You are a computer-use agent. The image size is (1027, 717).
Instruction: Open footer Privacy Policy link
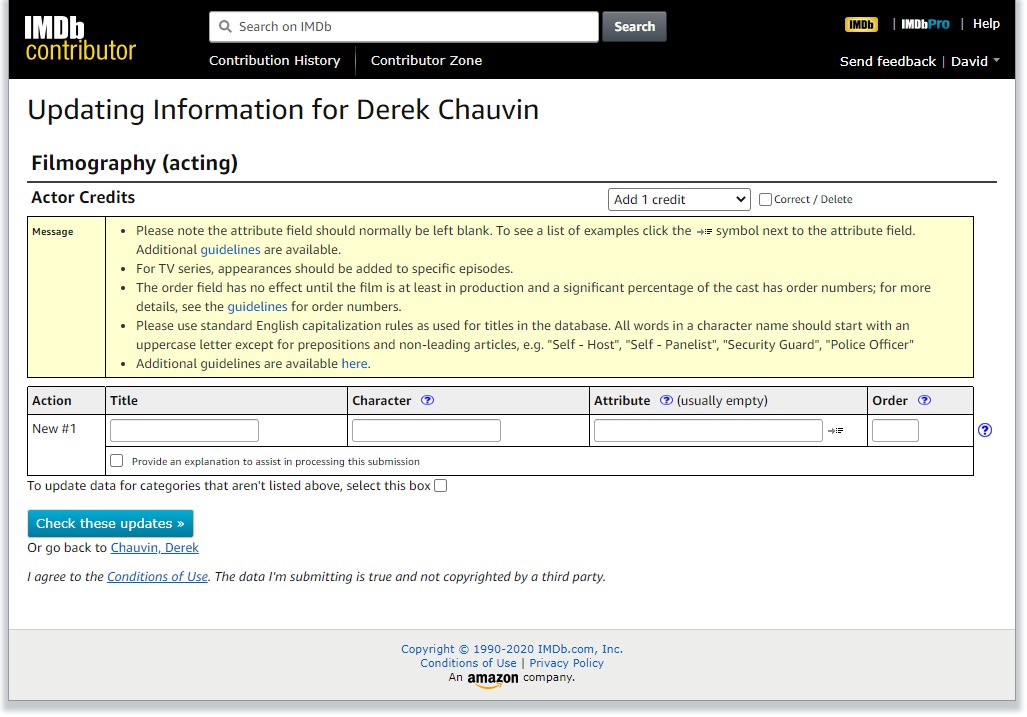point(567,663)
